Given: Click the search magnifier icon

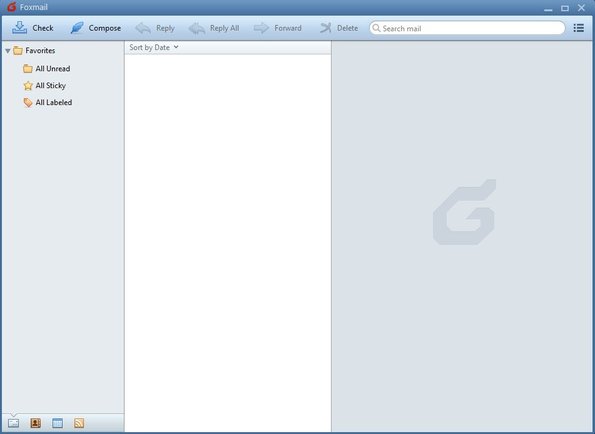Looking at the screenshot, I should click(x=376, y=28).
